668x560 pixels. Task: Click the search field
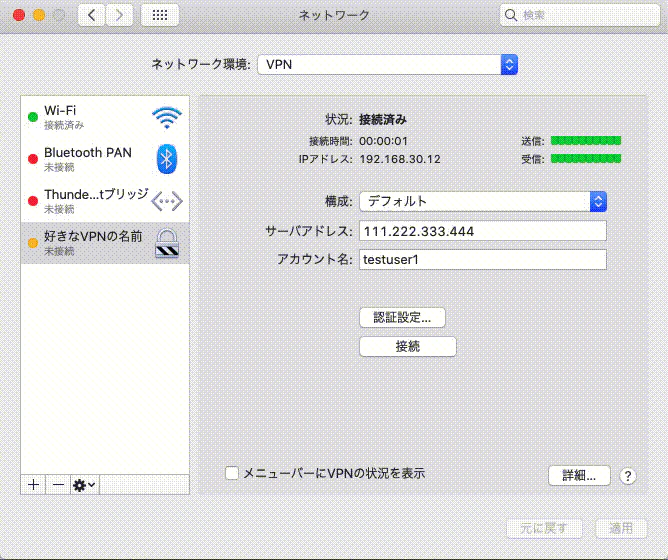(x=579, y=15)
